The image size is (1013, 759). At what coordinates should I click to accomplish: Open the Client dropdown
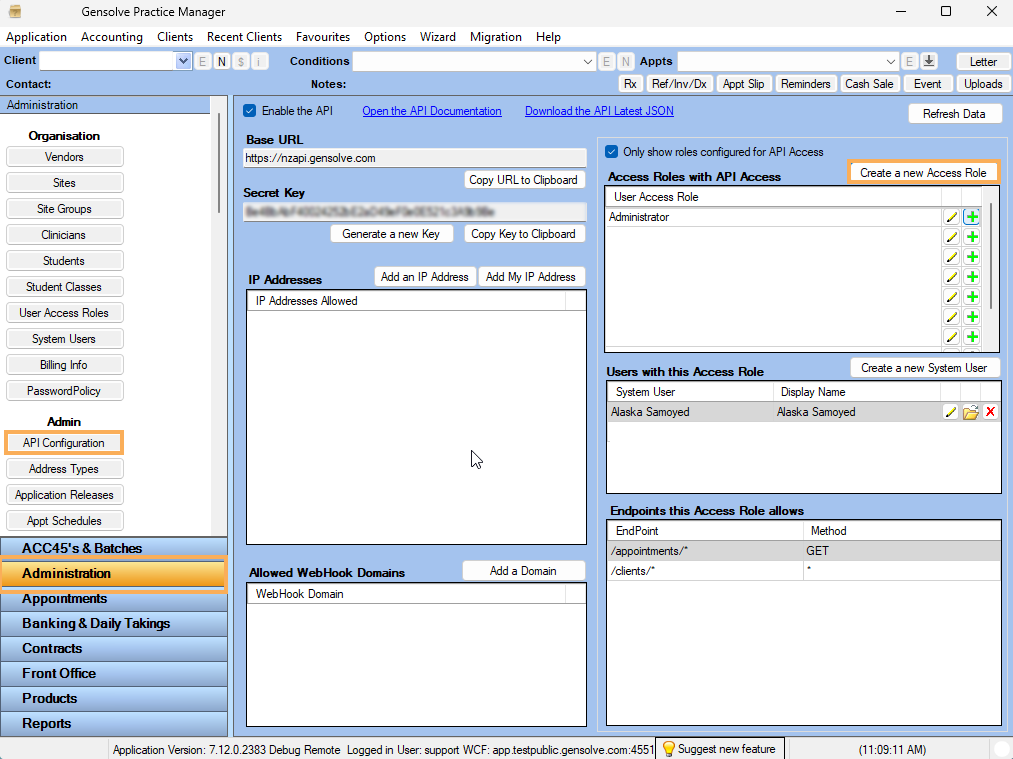click(x=182, y=60)
